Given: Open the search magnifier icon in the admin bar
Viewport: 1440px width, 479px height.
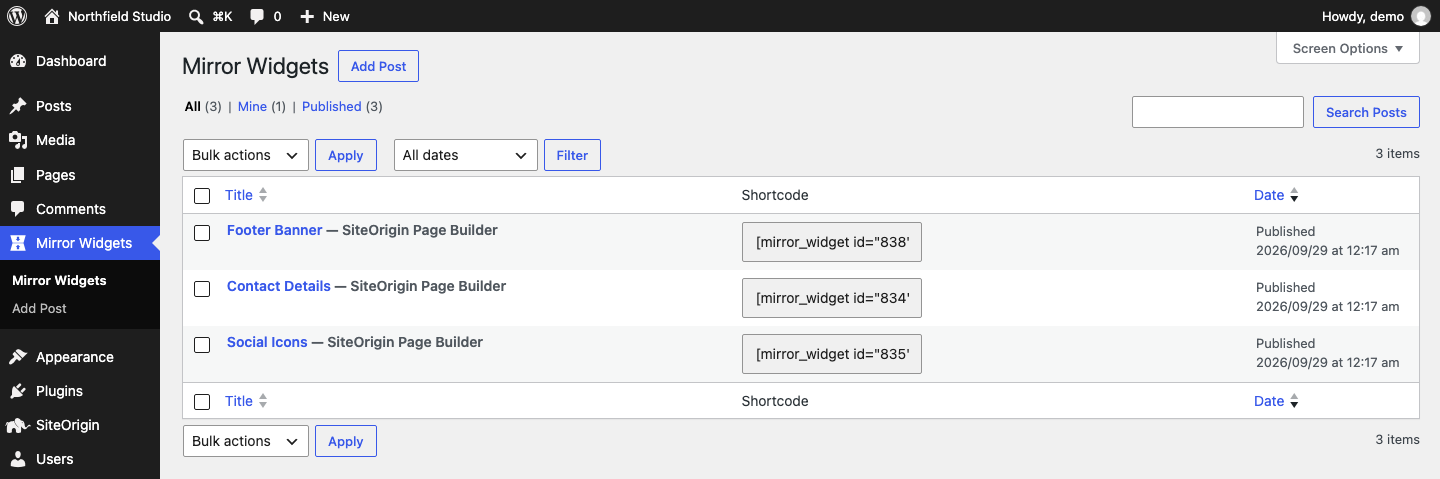Looking at the screenshot, I should pos(197,16).
